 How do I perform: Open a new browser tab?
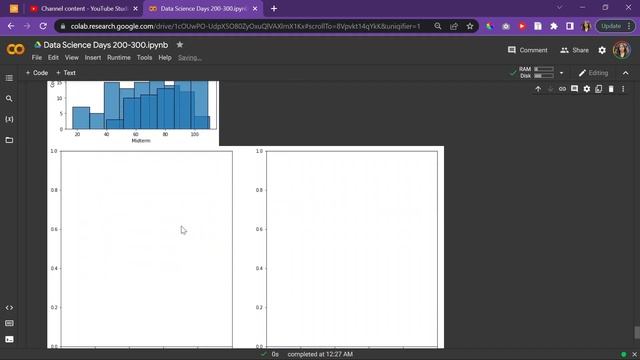(274, 9)
